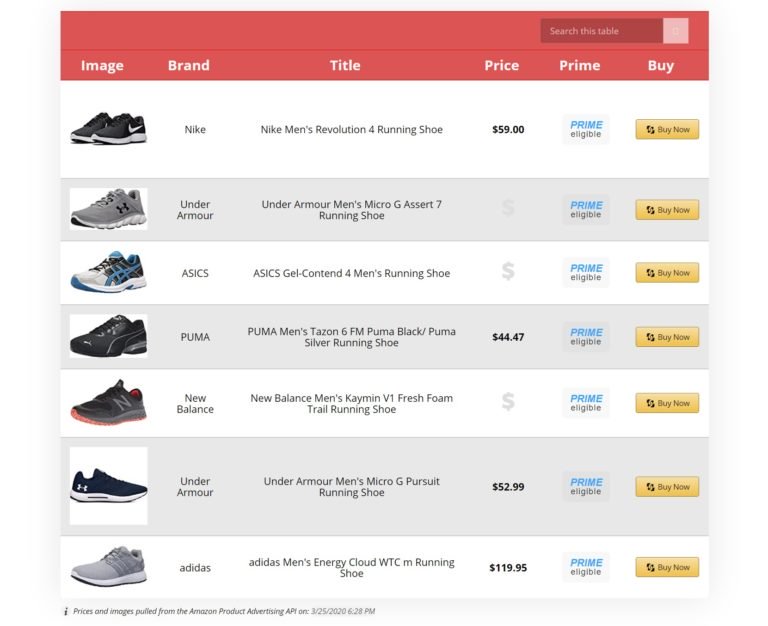768x626 pixels.
Task: Click Prime eligible badge in New Balance row
Action: tap(586, 403)
